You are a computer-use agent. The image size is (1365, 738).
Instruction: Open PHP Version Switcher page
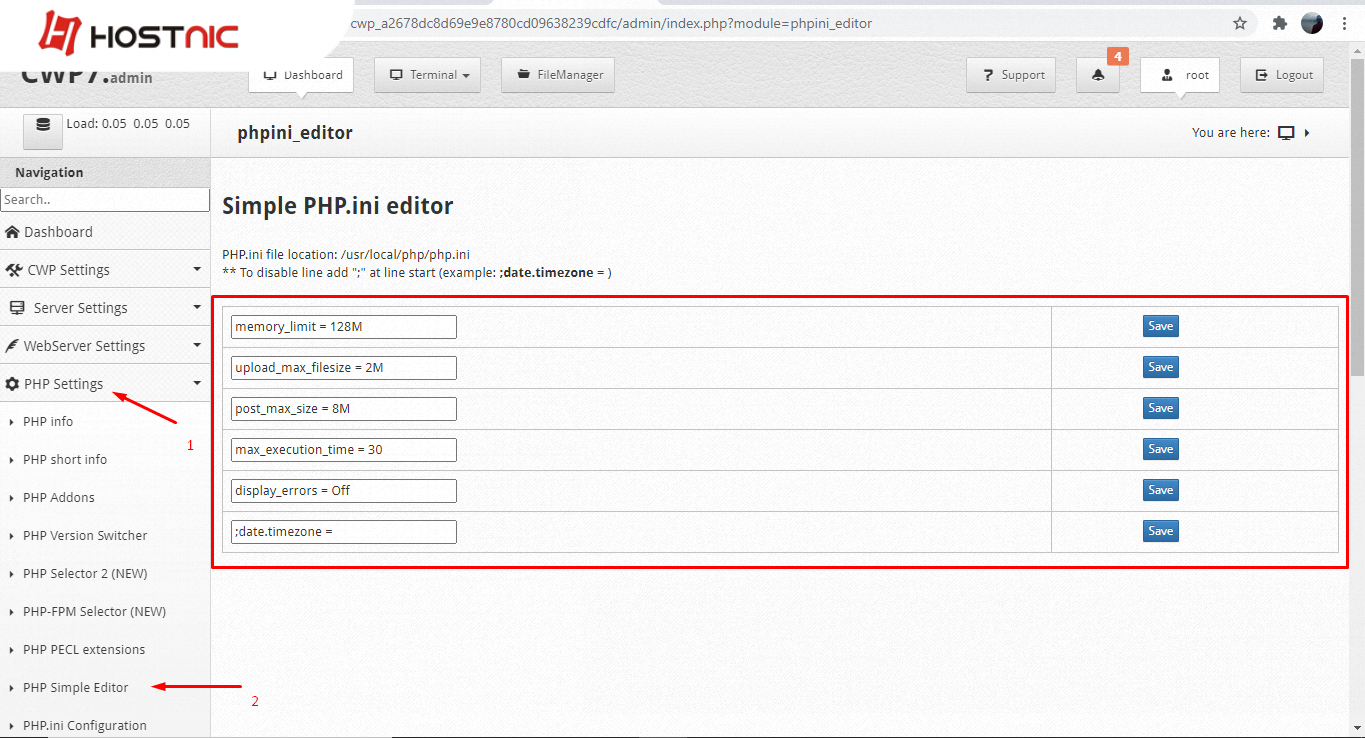[85, 536]
